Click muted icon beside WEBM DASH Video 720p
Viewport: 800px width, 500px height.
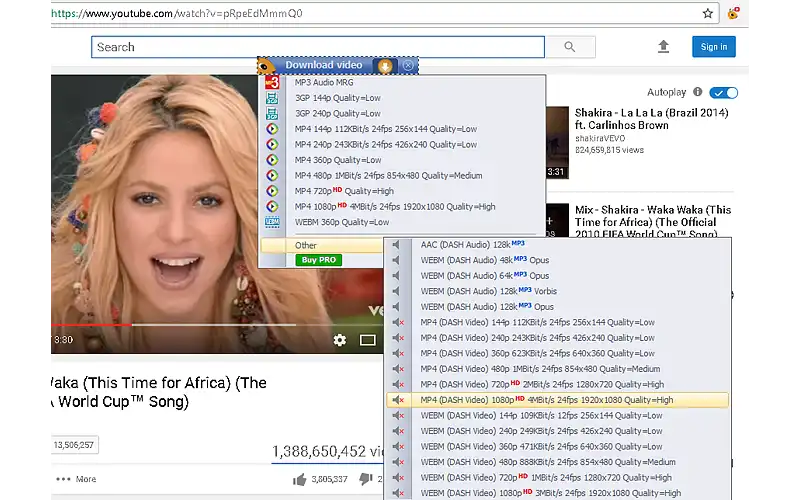pyautogui.click(x=397, y=478)
